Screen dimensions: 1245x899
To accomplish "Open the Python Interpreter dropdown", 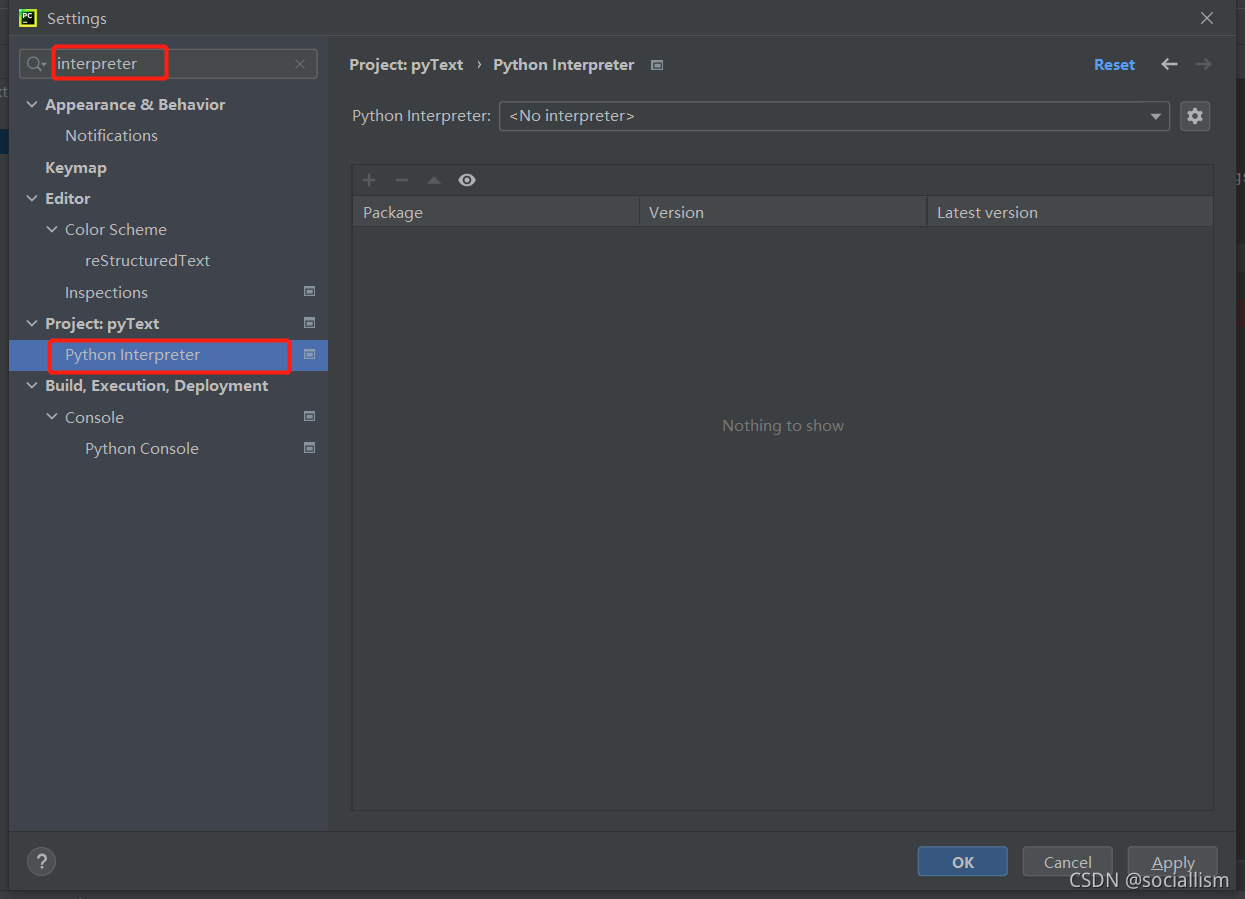I will (x=834, y=116).
